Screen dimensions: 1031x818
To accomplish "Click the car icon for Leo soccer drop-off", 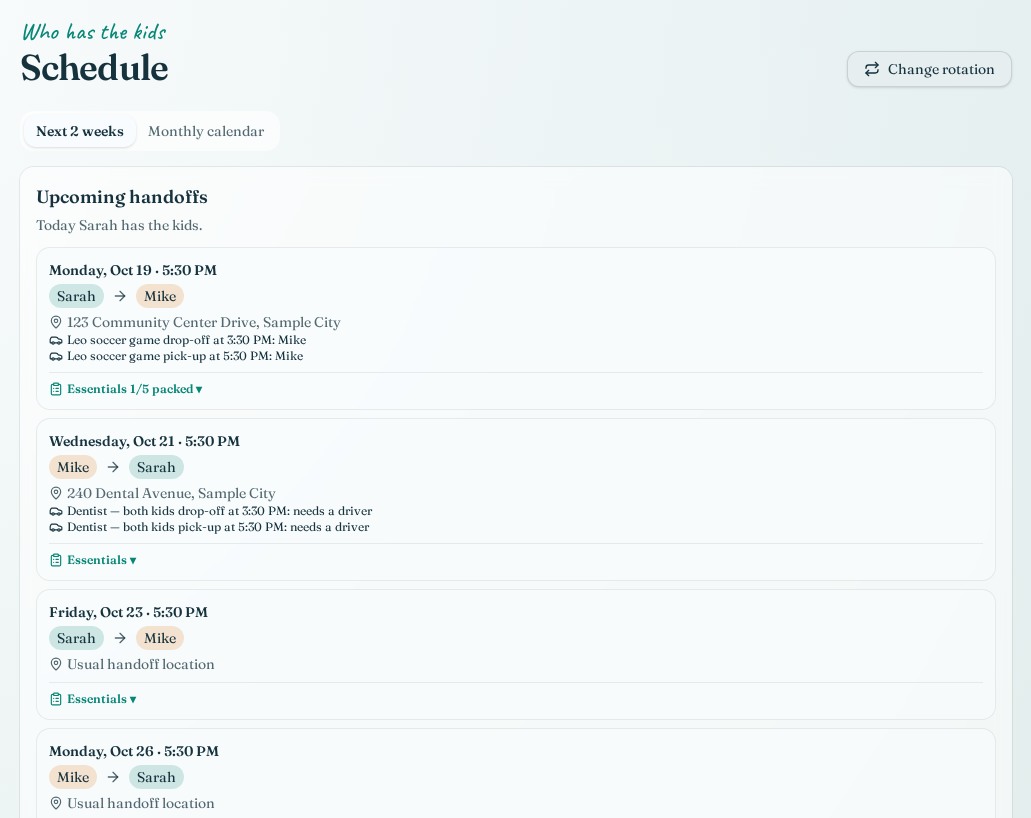I will pyautogui.click(x=56, y=341).
